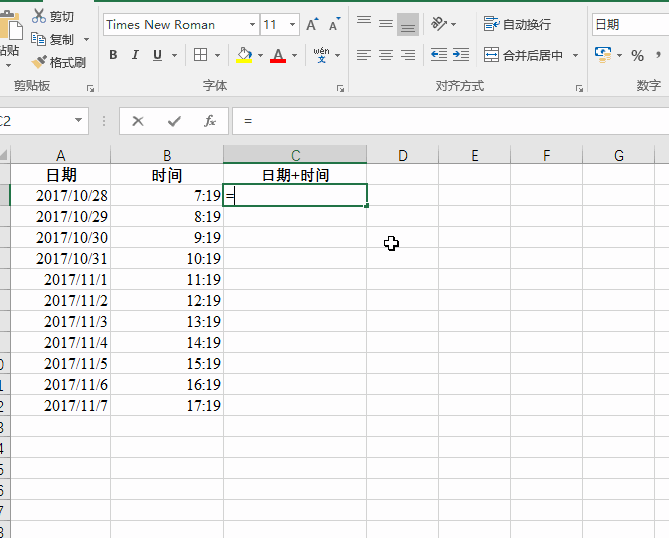Confirm formula entry with the checkmark
The width and height of the screenshot is (669, 538).
(x=174, y=121)
